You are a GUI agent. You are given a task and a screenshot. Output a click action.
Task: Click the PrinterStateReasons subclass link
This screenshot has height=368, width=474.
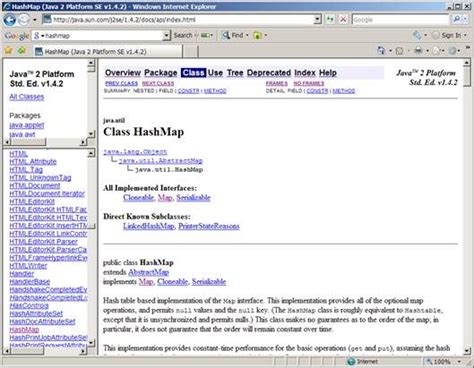pyautogui.click(x=209, y=226)
